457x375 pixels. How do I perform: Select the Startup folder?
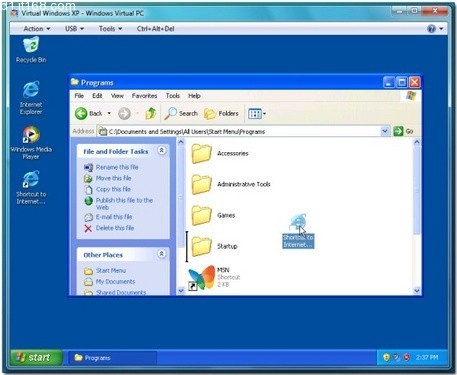(215, 246)
